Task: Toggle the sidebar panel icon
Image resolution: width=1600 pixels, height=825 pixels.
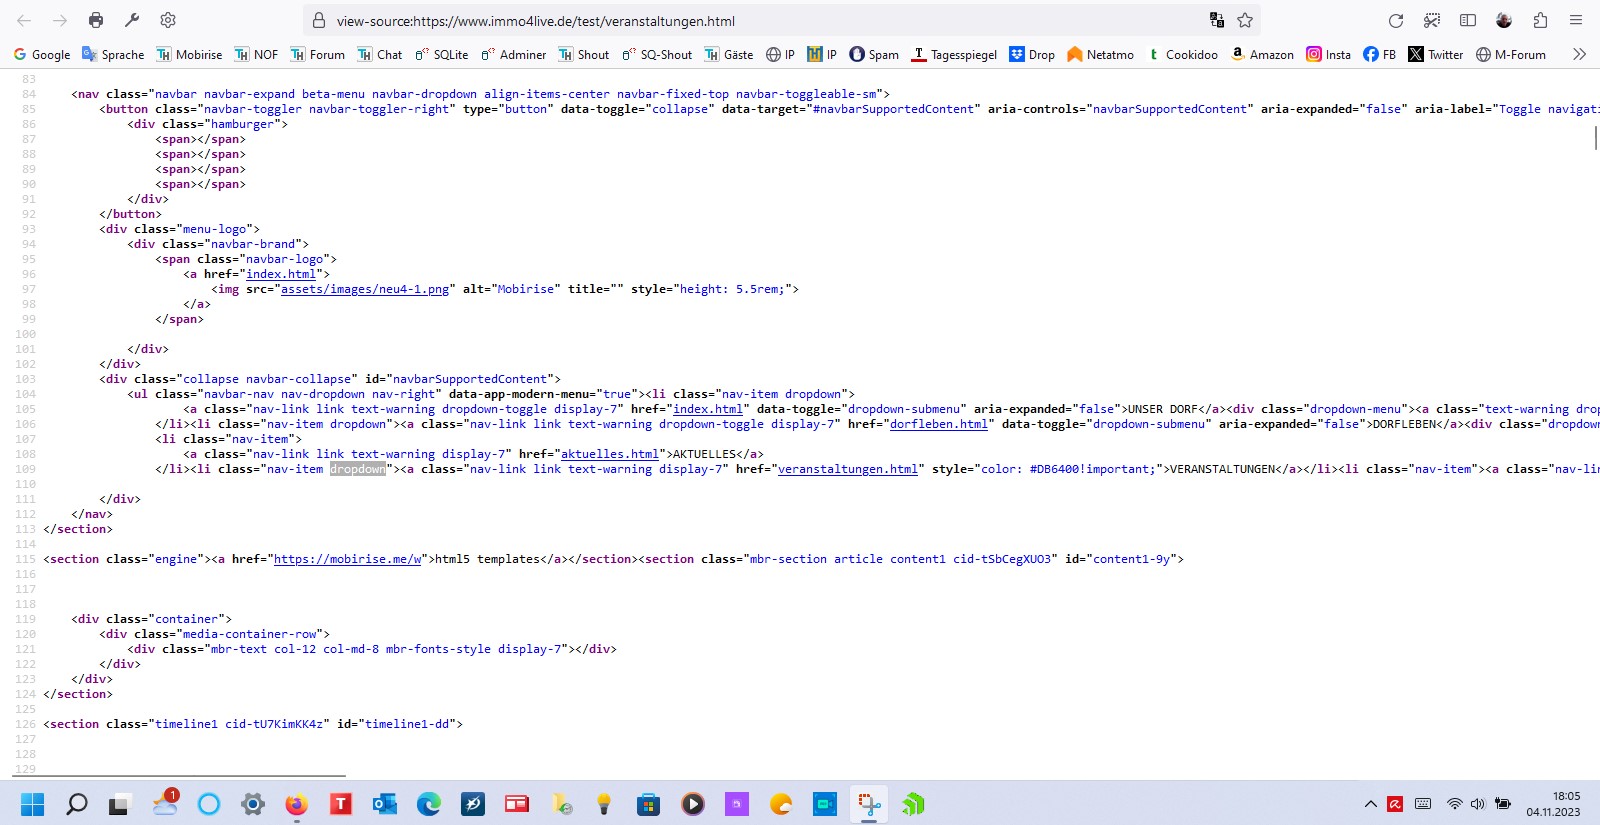Action: coord(1468,20)
